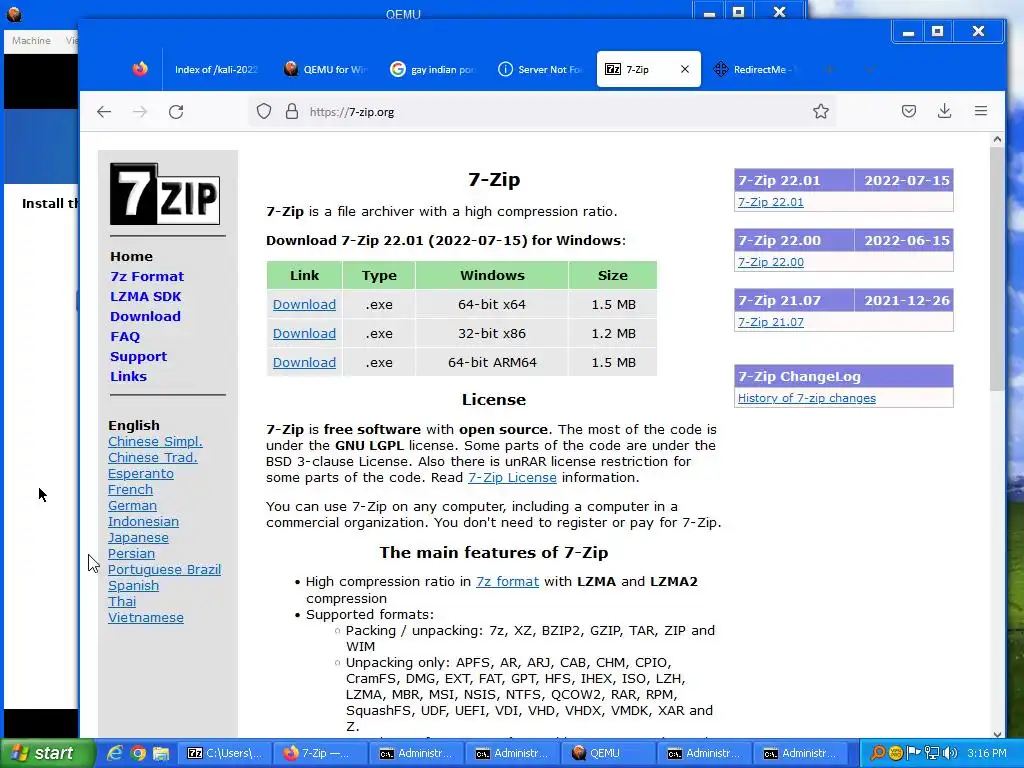Open the FAQ sidebar link
This screenshot has width=1024, height=768.
(125, 336)
